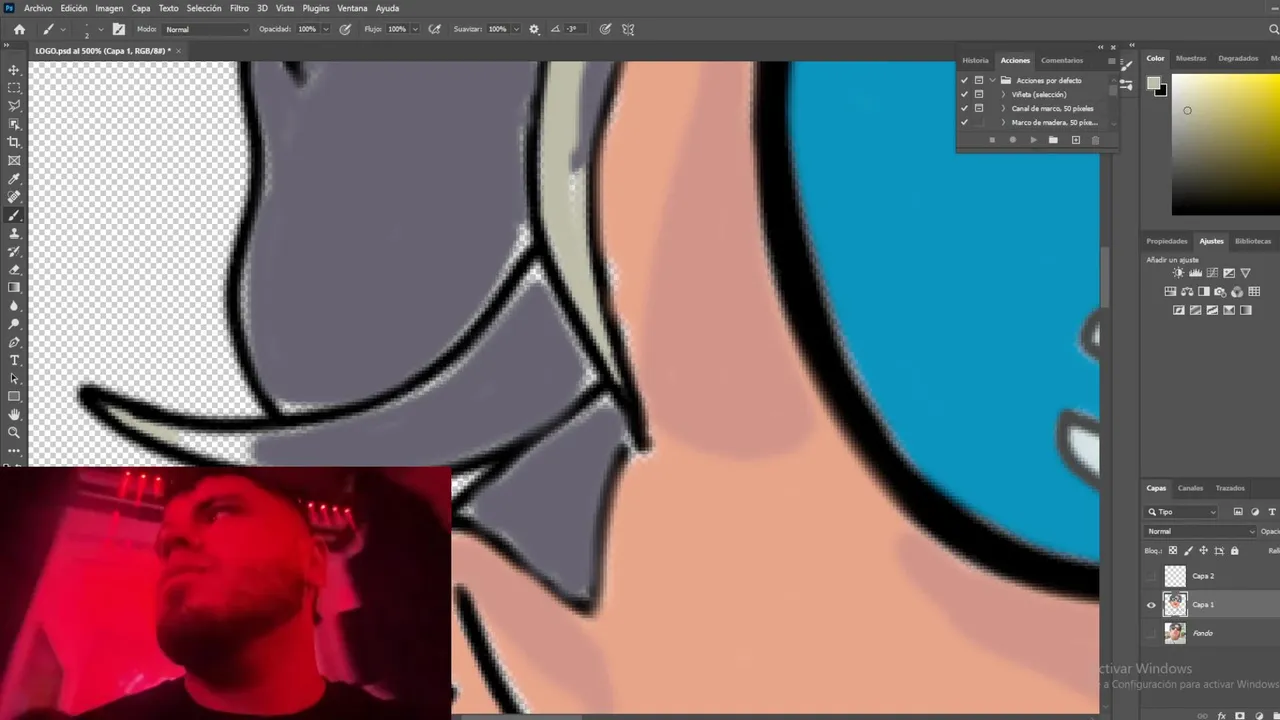Expand the Canal de marco action

pos(1003,108)
